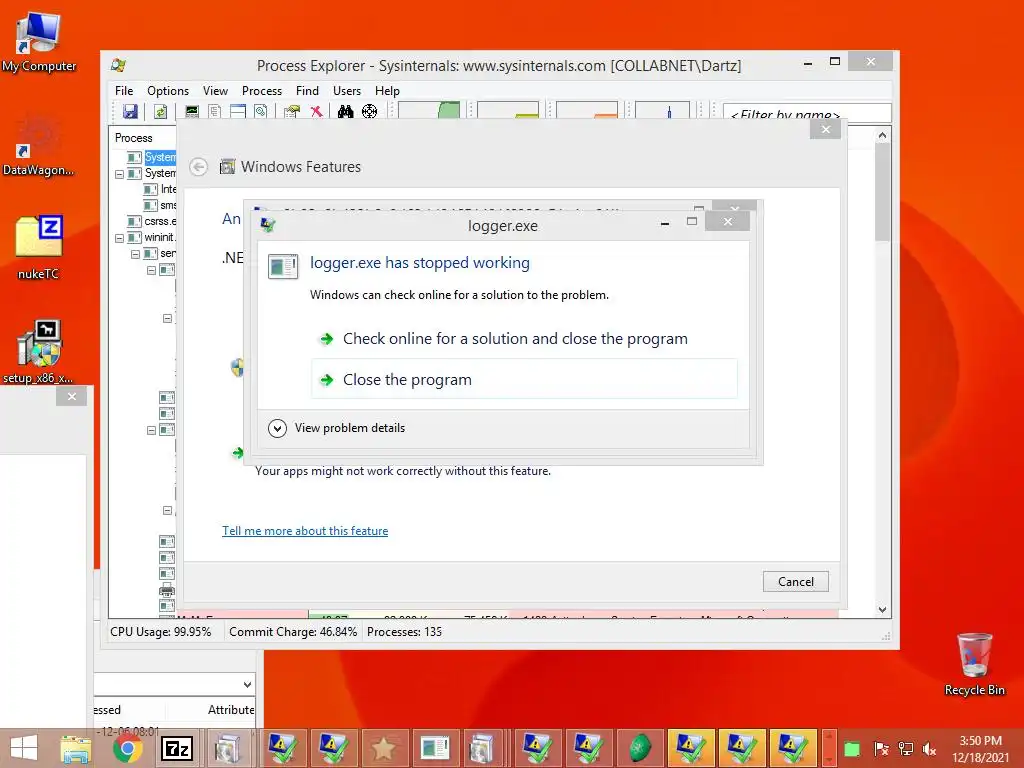1024x768 pixels.
Task: Click the Attribute column header
Action: coord(231,710)
